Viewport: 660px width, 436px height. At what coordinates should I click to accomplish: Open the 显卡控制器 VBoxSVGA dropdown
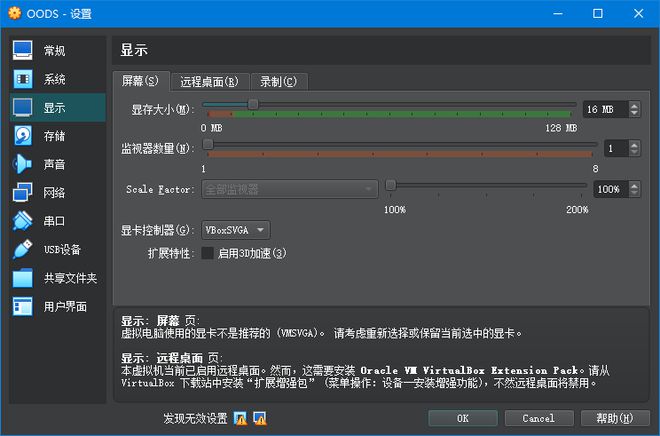pos(236,230)
